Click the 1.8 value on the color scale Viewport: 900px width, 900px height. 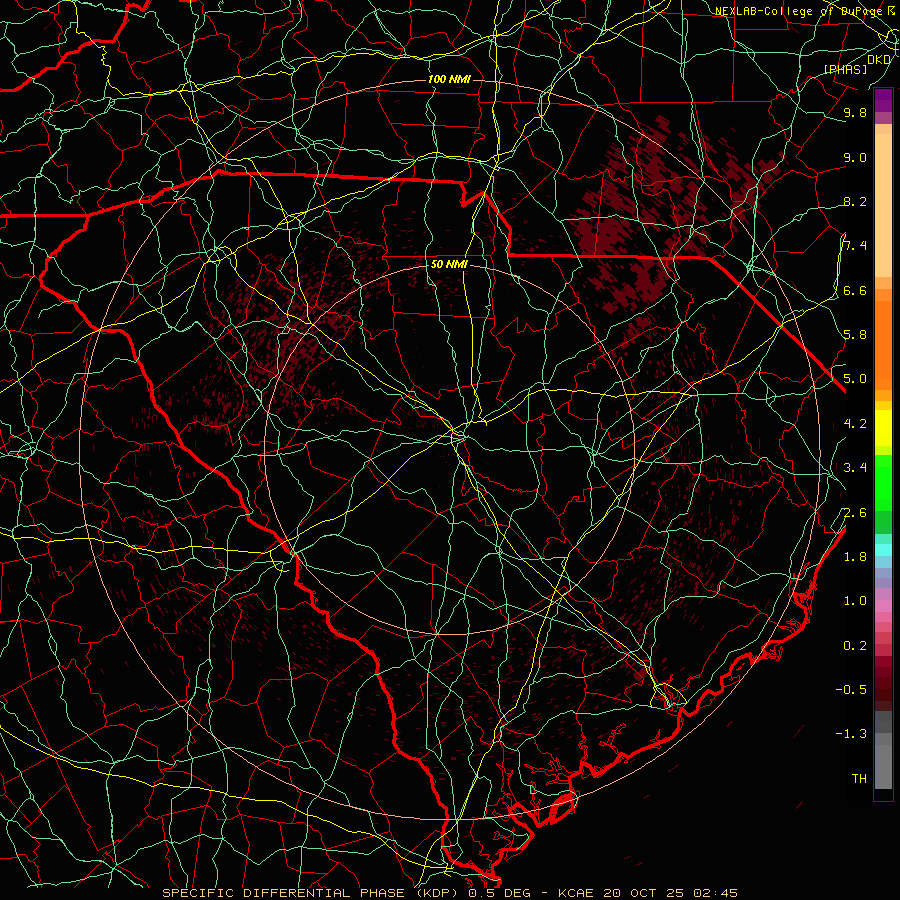(855, 556)
